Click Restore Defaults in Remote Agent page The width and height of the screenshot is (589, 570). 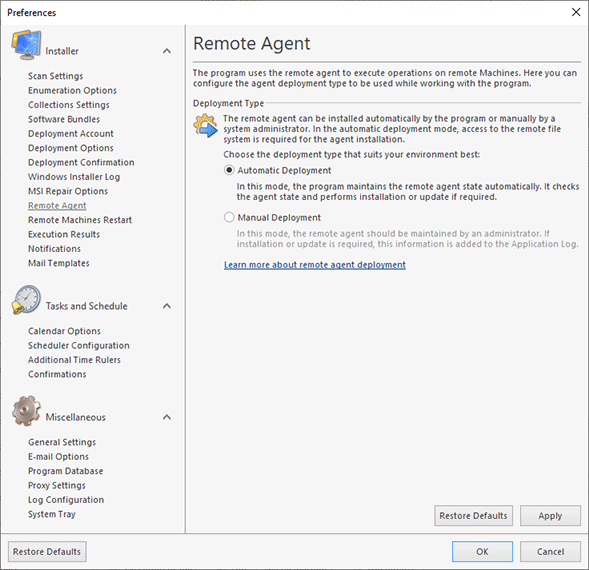pyautogui.click(x=473, y=516)
